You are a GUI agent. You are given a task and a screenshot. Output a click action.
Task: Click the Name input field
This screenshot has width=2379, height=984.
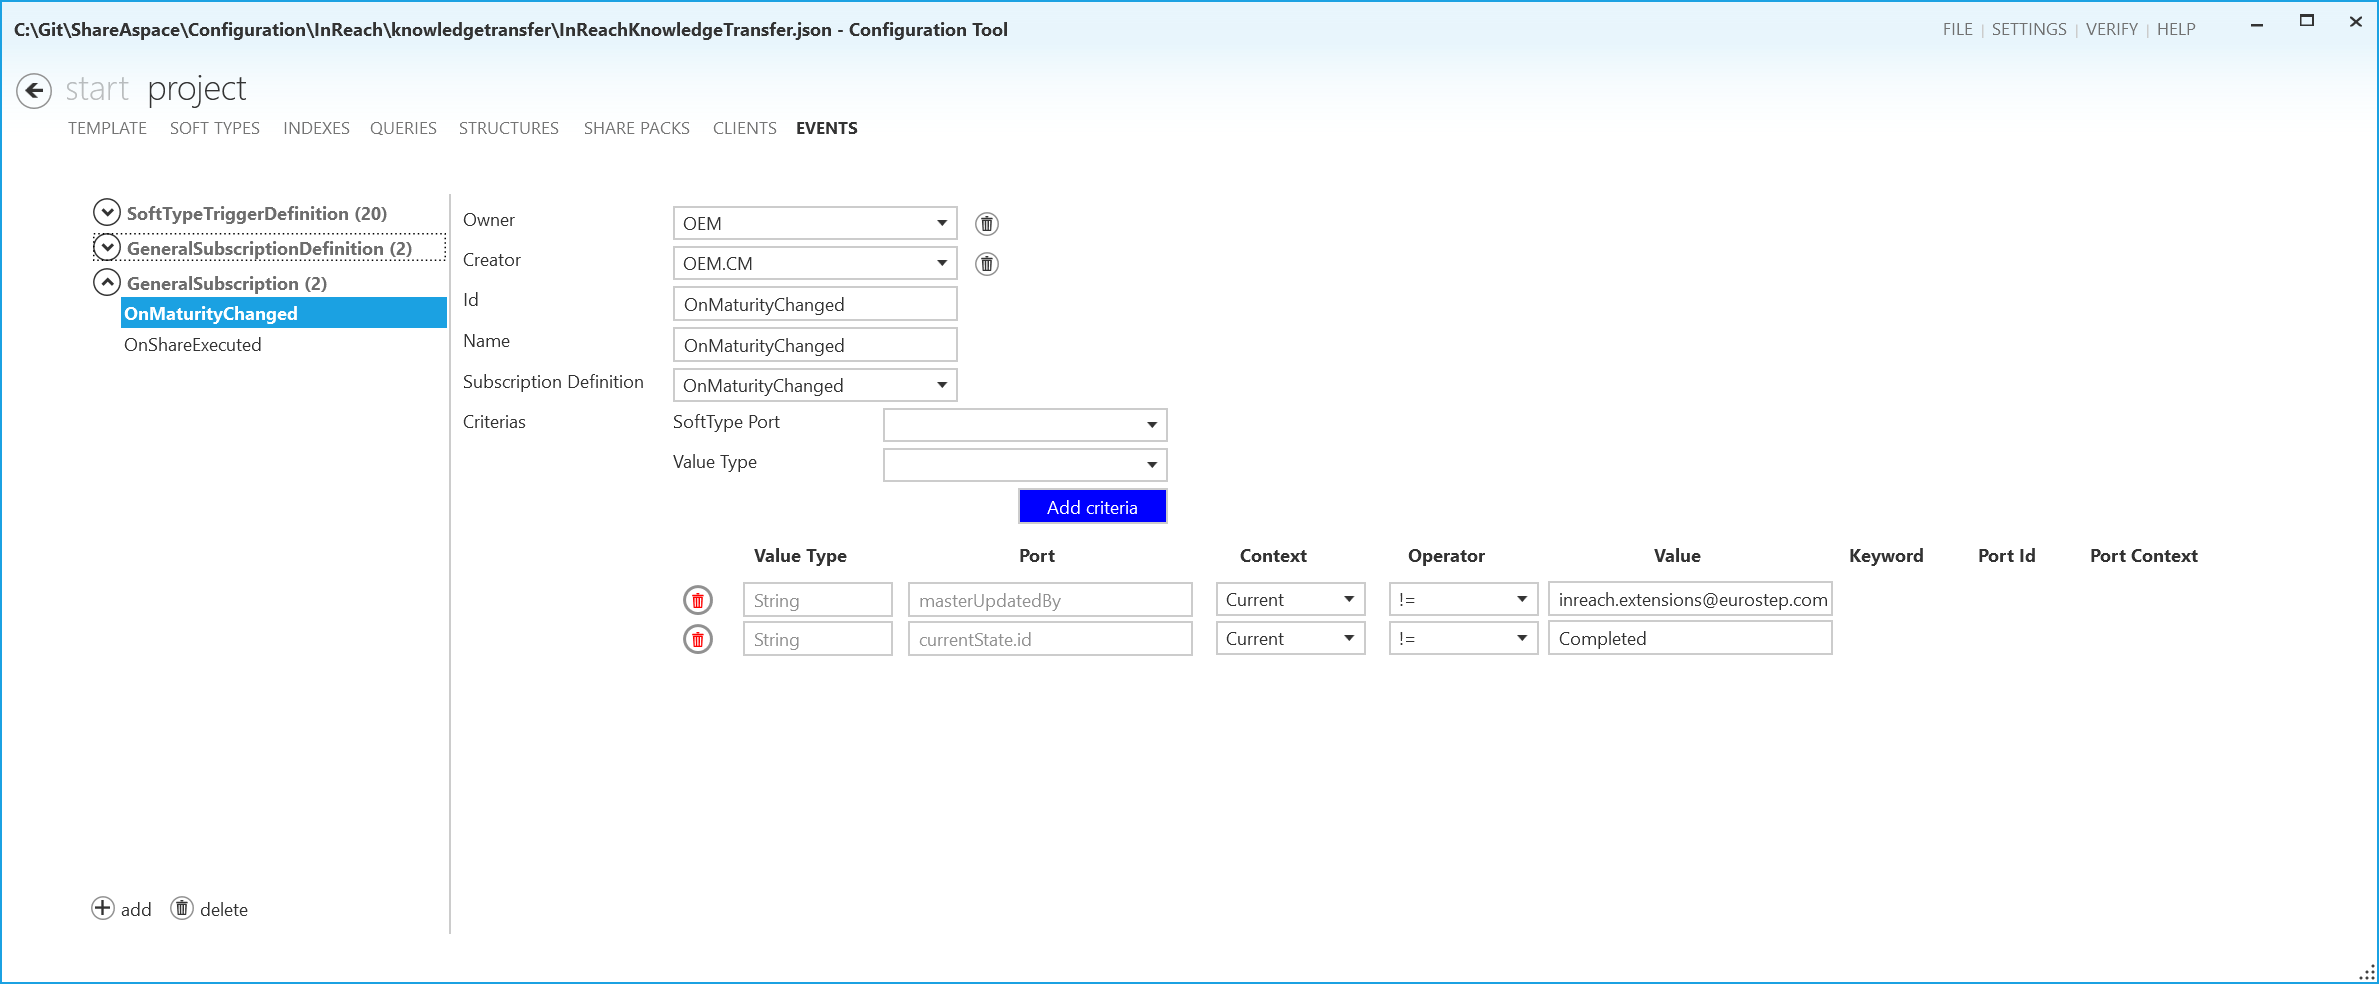point(815,346)
